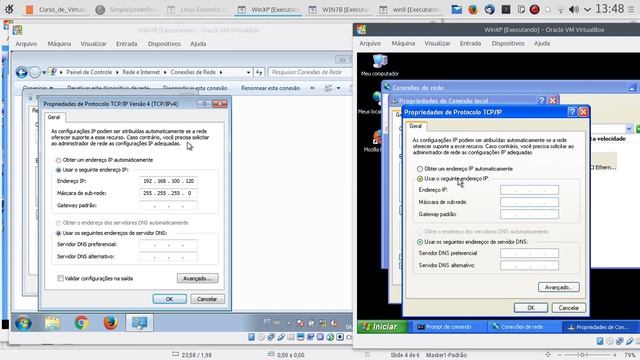Click the red record tray icon
640x360 pixels.
pos(534,9)
